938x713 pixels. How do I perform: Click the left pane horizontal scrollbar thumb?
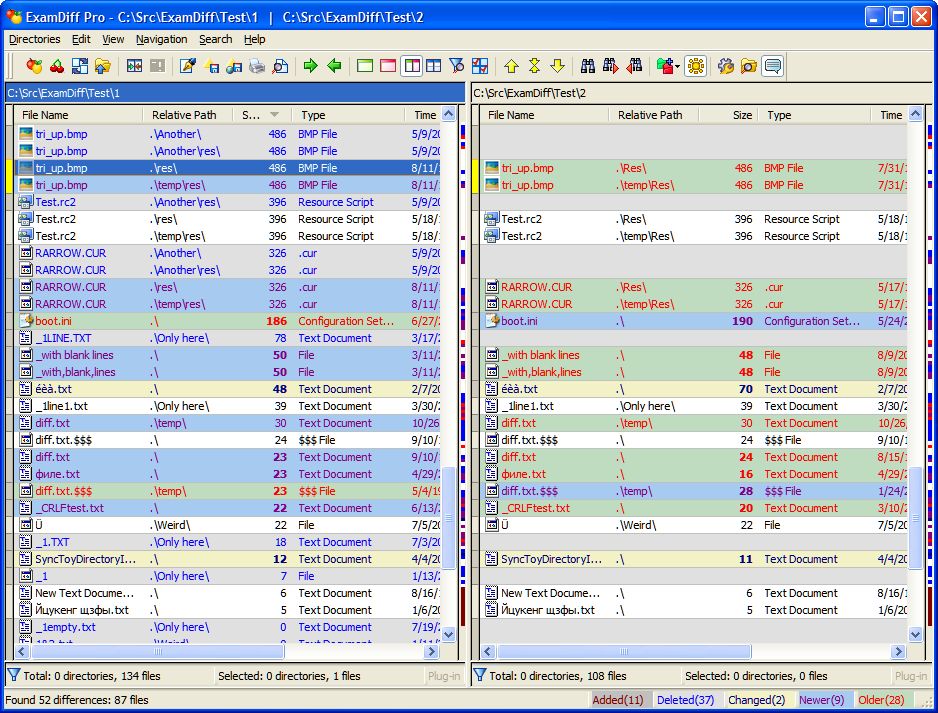[x=157, y=651]
